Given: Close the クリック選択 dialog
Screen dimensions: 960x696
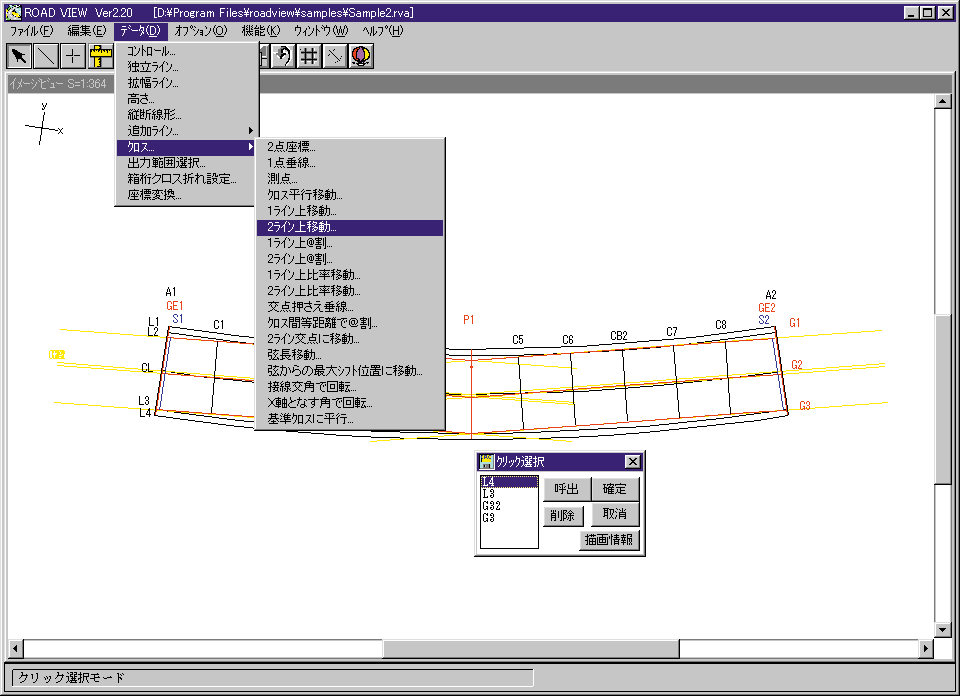Looking at the screenshot, I should [632, 462].
